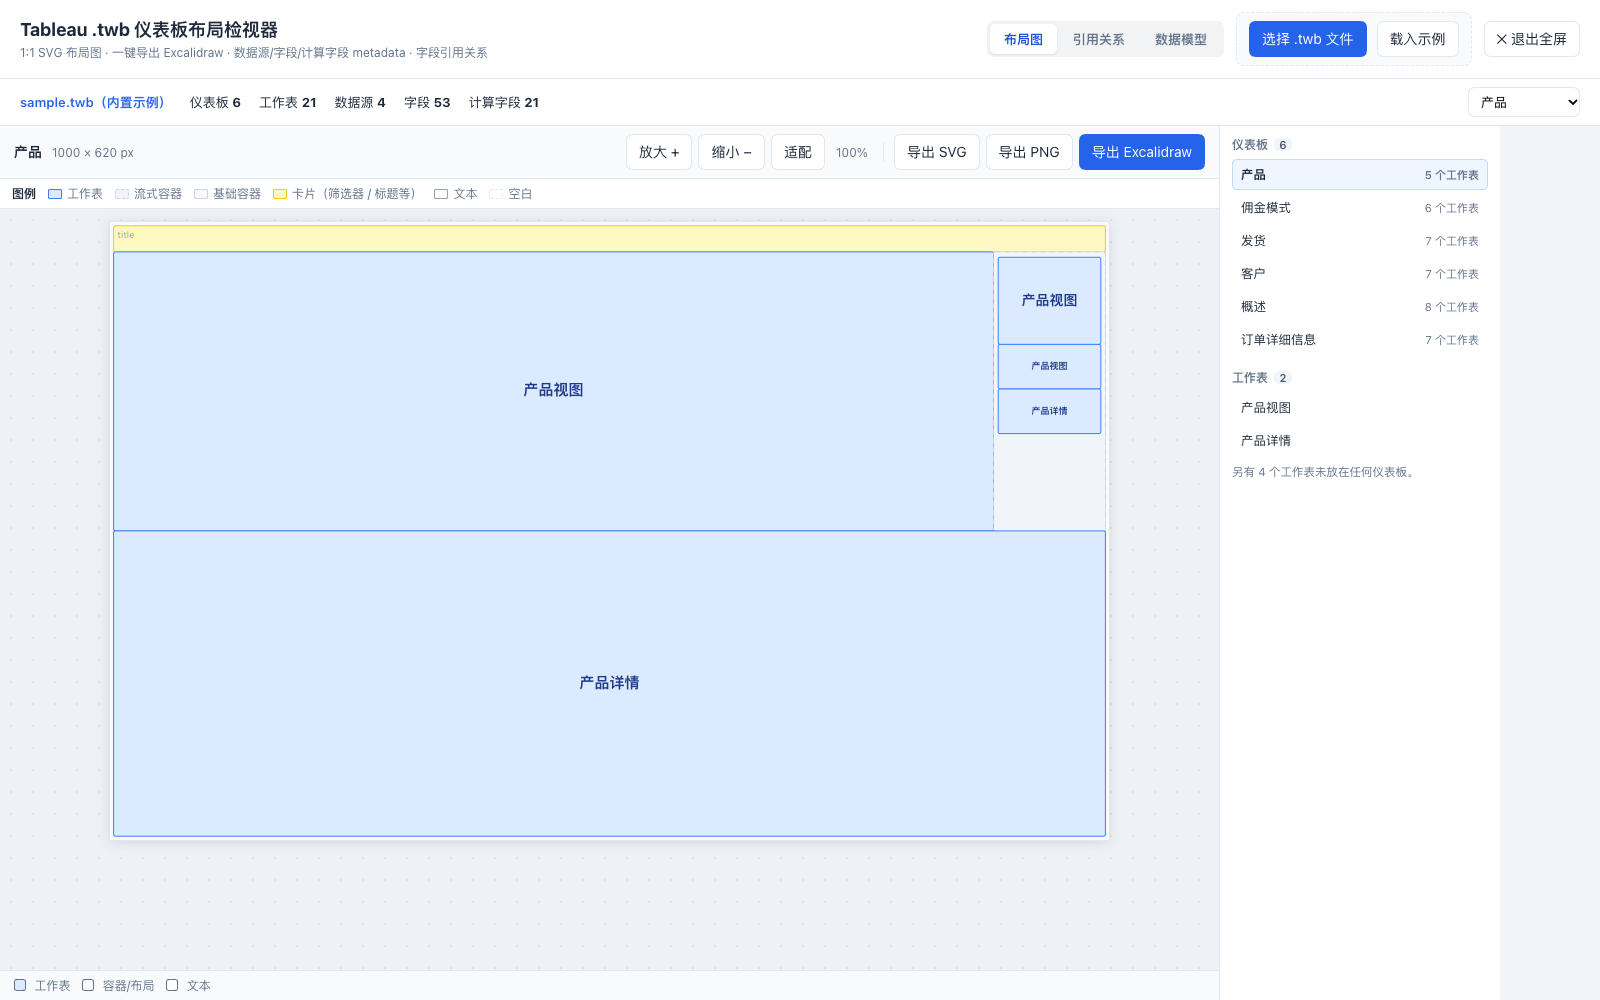Click the 载入示例 button
The height and width of the screenshot is (1000, 1600).
click(x=1417, y=39)
